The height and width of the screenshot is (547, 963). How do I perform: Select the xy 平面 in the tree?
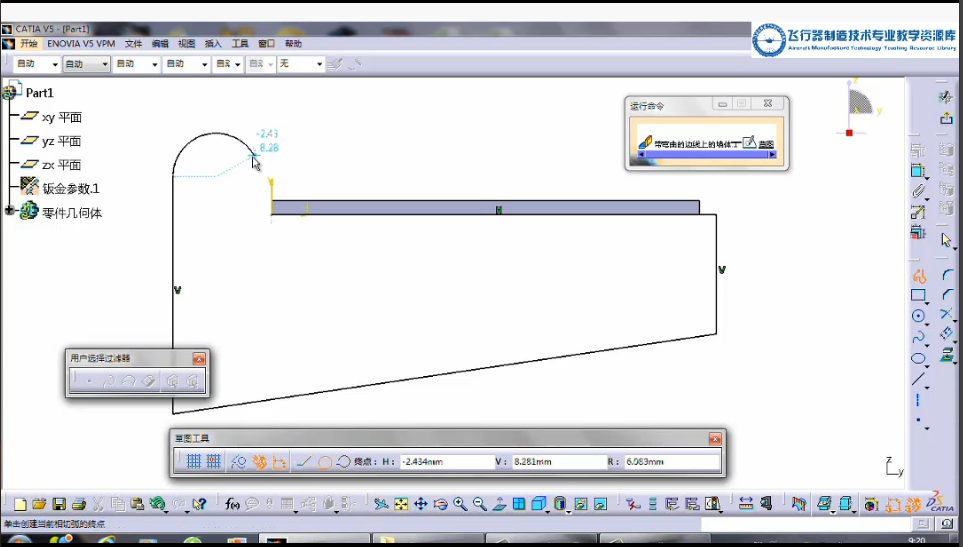coord(60,117)
